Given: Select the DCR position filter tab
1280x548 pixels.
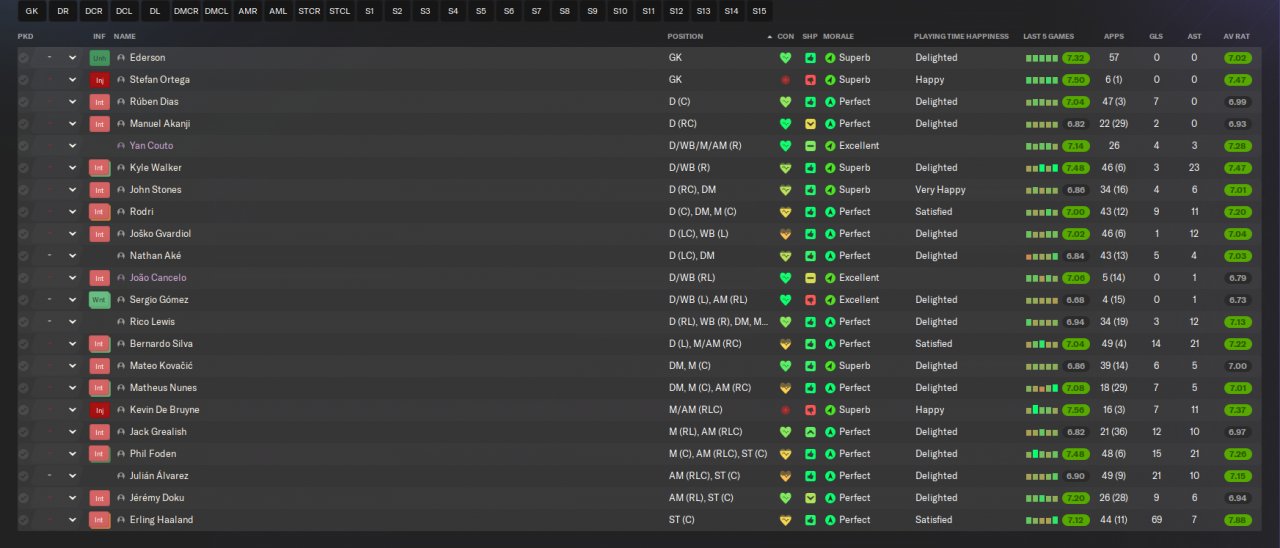Looking at the screenshot, I should point(93,11).
